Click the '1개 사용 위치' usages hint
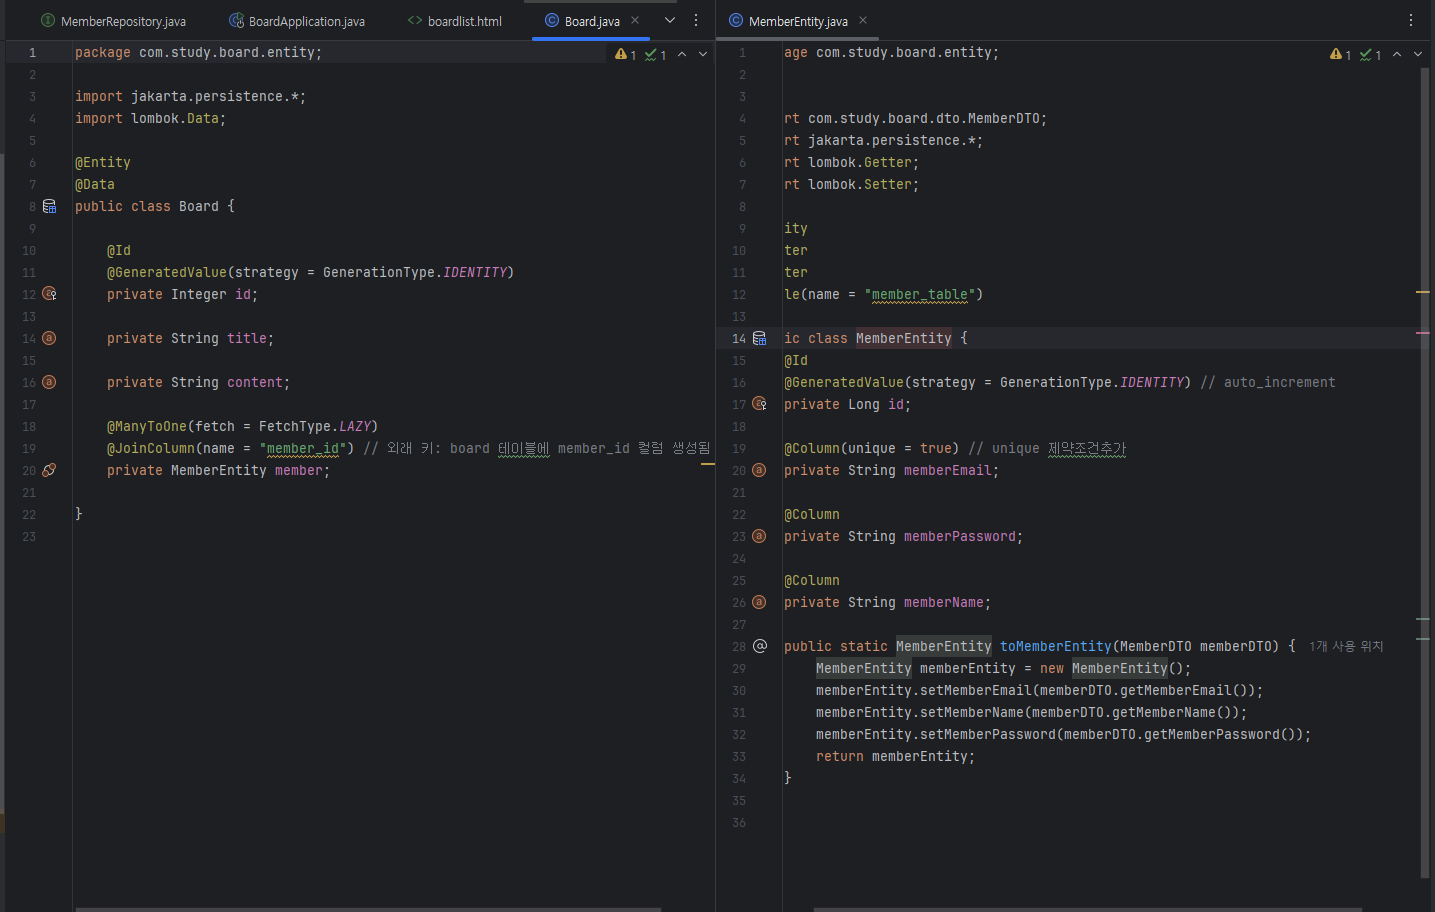 click(x=1346, y=647)
